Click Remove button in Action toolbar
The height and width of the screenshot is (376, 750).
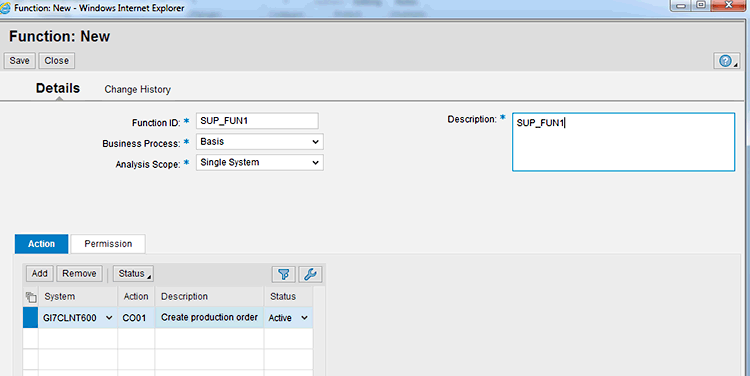[79, 274]
